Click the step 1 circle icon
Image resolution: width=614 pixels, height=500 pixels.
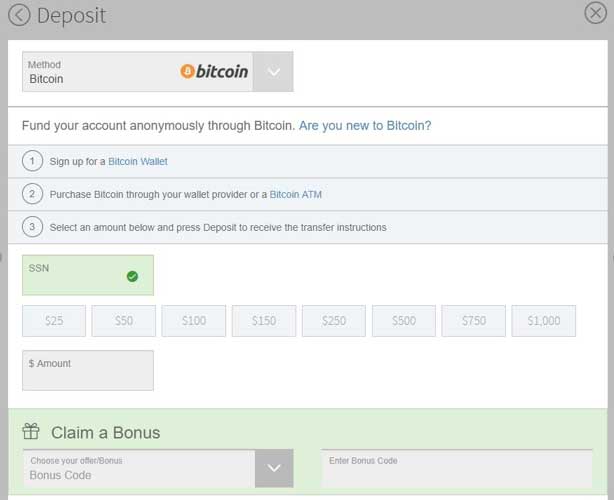pyautogui.click(x=33, y=161)
